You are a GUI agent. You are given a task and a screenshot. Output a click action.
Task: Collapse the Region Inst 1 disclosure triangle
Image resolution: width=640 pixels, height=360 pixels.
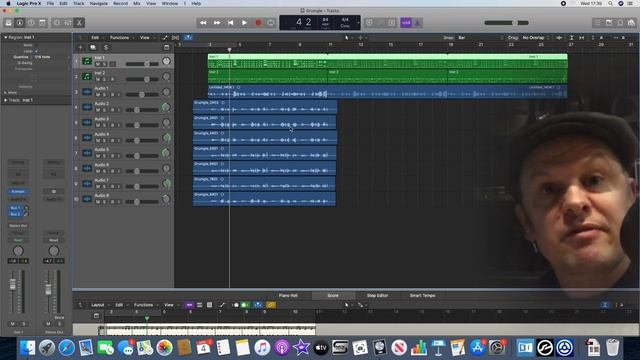[6, 37]
